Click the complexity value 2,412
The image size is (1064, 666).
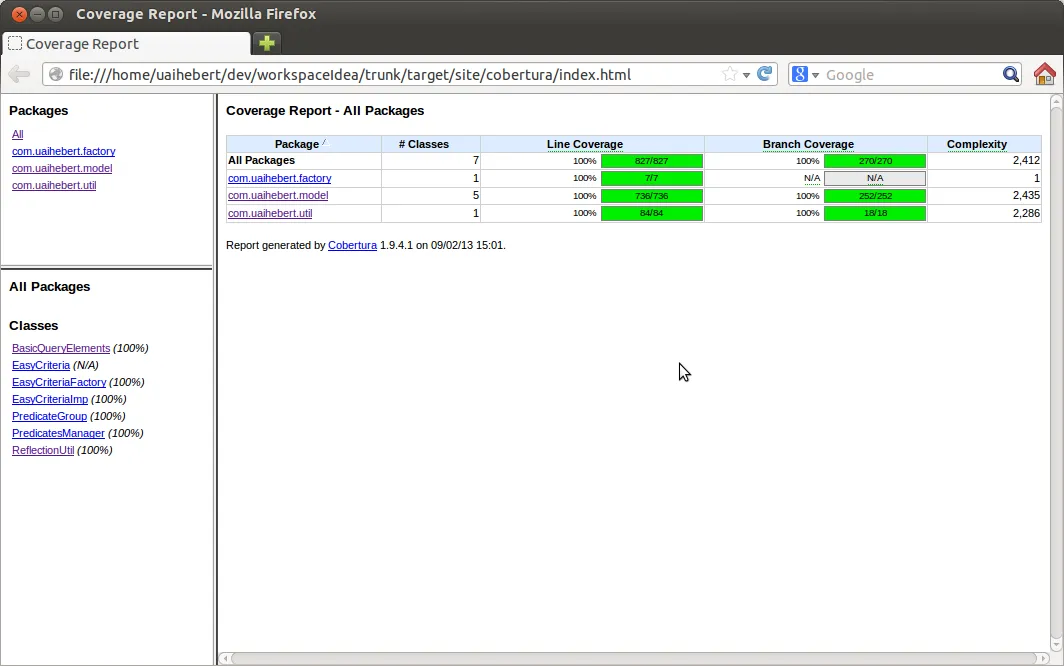(x=1026, y=160)
